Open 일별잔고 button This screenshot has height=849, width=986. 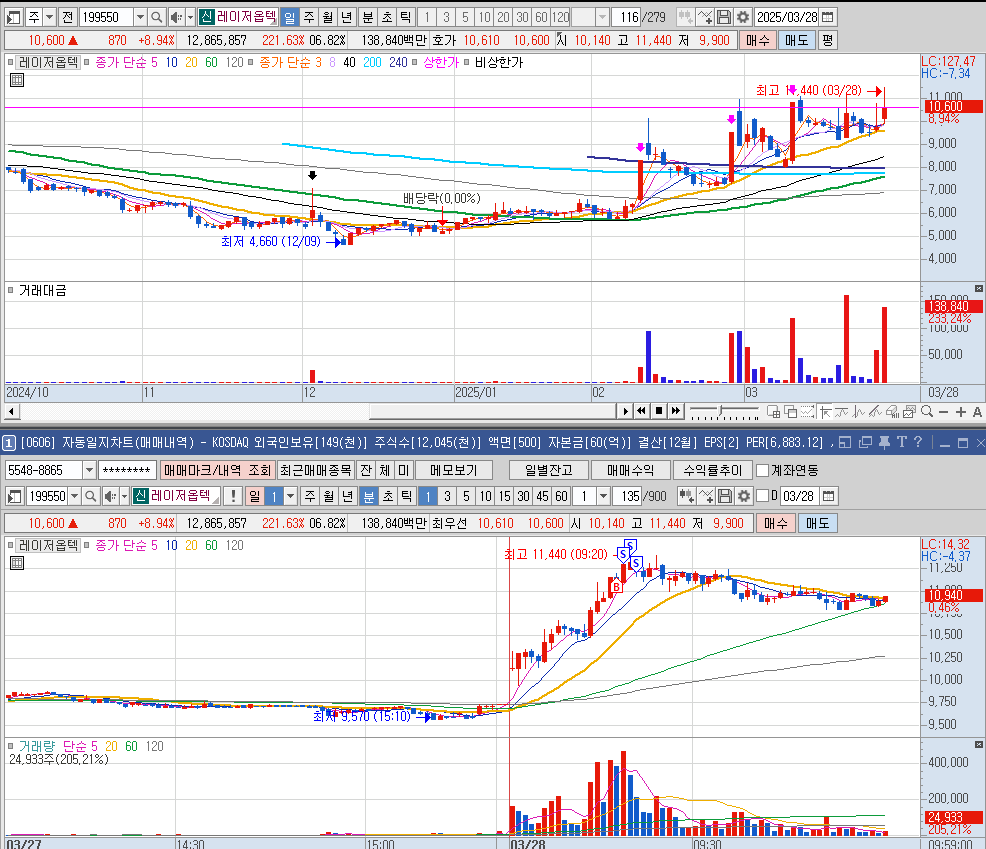(x=549, y=470)
